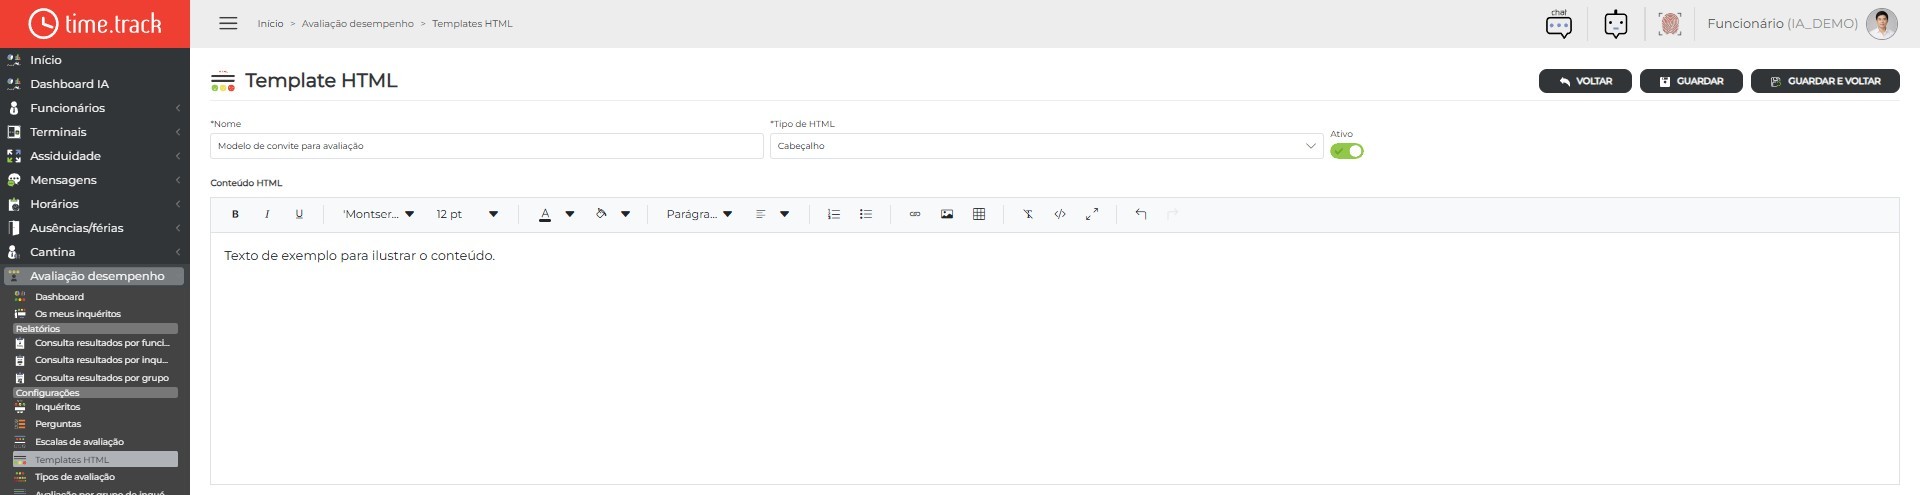Open the chat icon in header
1920x495 pixels.
[1559, 24]
